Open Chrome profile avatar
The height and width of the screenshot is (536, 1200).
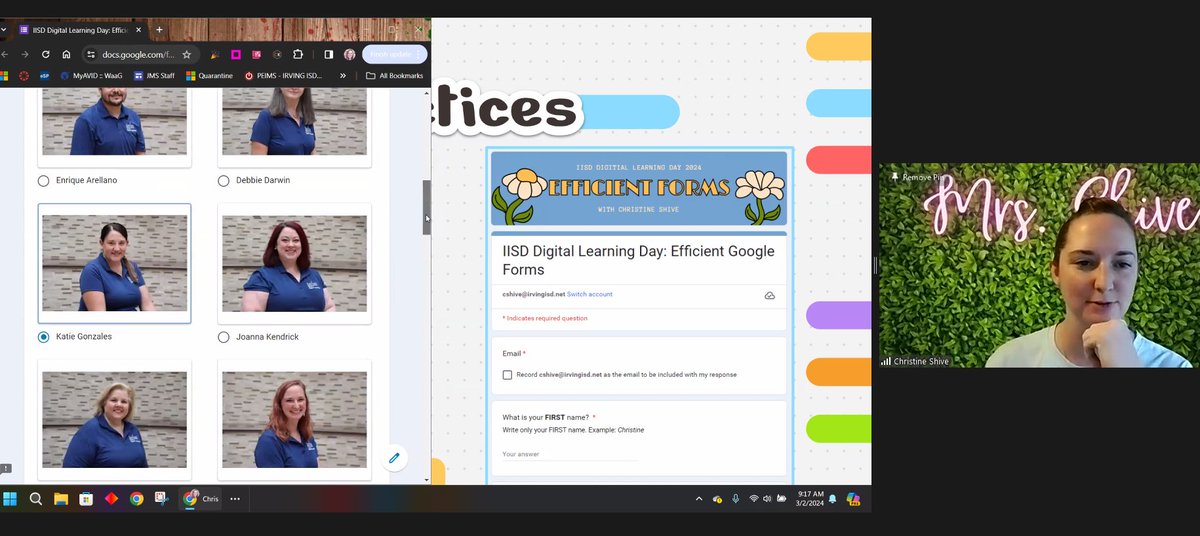[350, 54]
